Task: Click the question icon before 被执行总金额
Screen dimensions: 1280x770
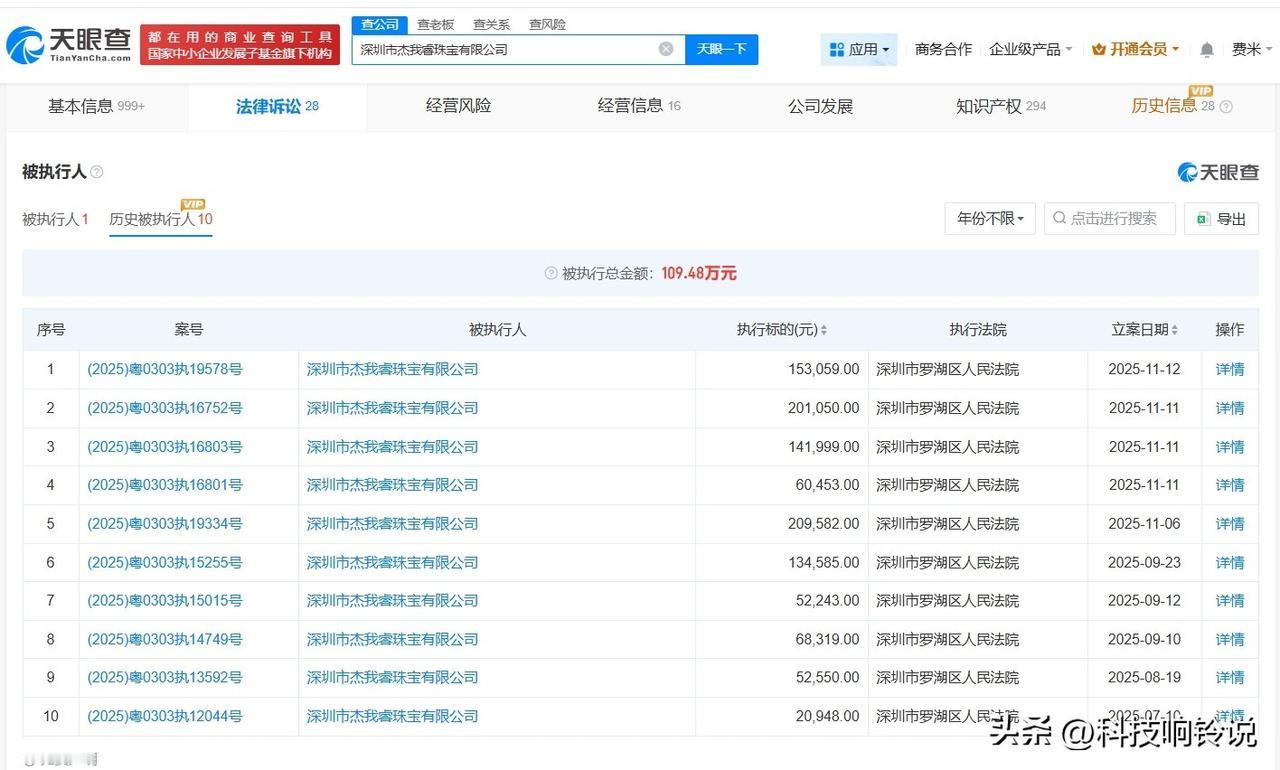Action: tap(550, 273)
